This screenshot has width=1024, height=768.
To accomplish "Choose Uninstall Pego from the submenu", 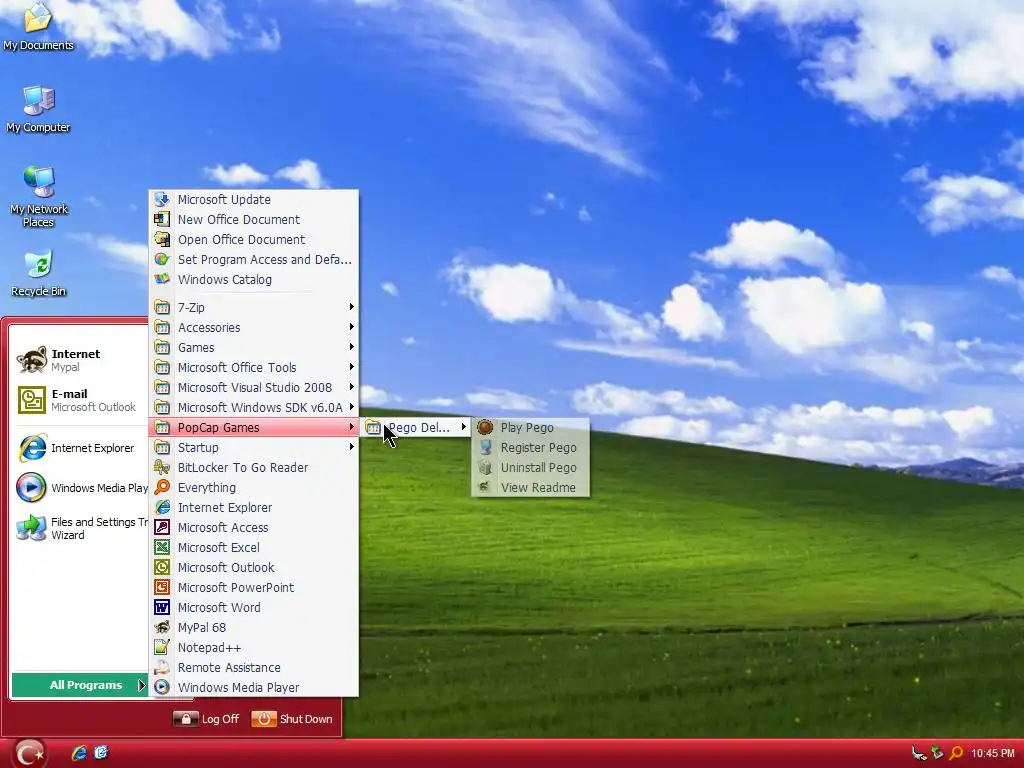I will [x=530, y=468].
